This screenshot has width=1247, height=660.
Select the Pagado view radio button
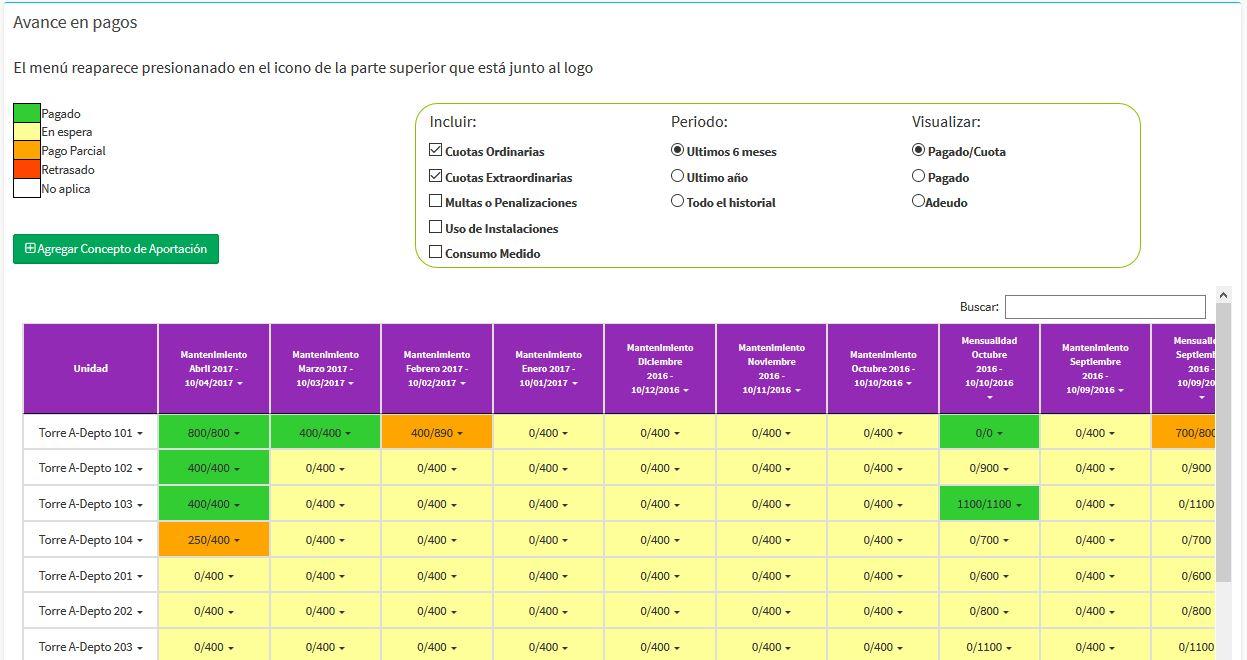pos(918,177)
